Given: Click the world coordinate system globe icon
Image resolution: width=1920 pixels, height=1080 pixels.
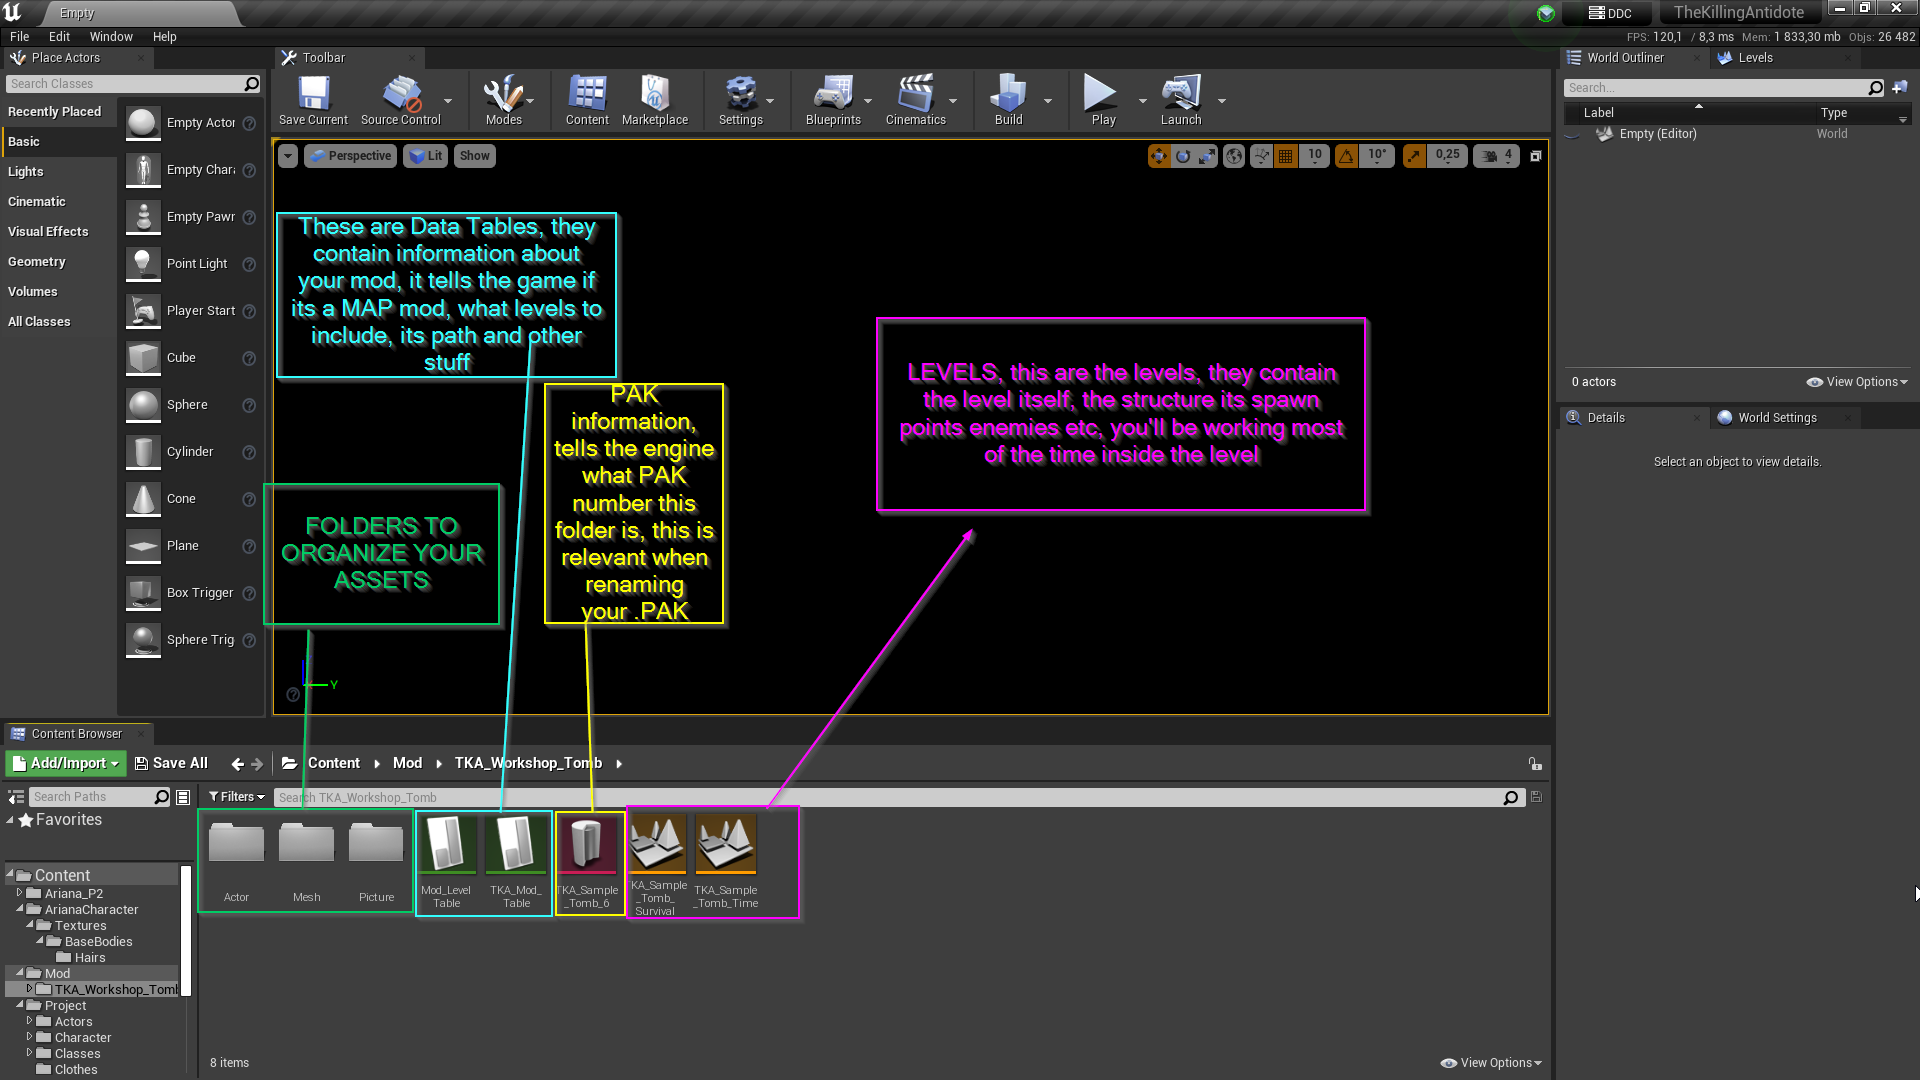Looking at the screenshot, I should tap(1234, 156).
